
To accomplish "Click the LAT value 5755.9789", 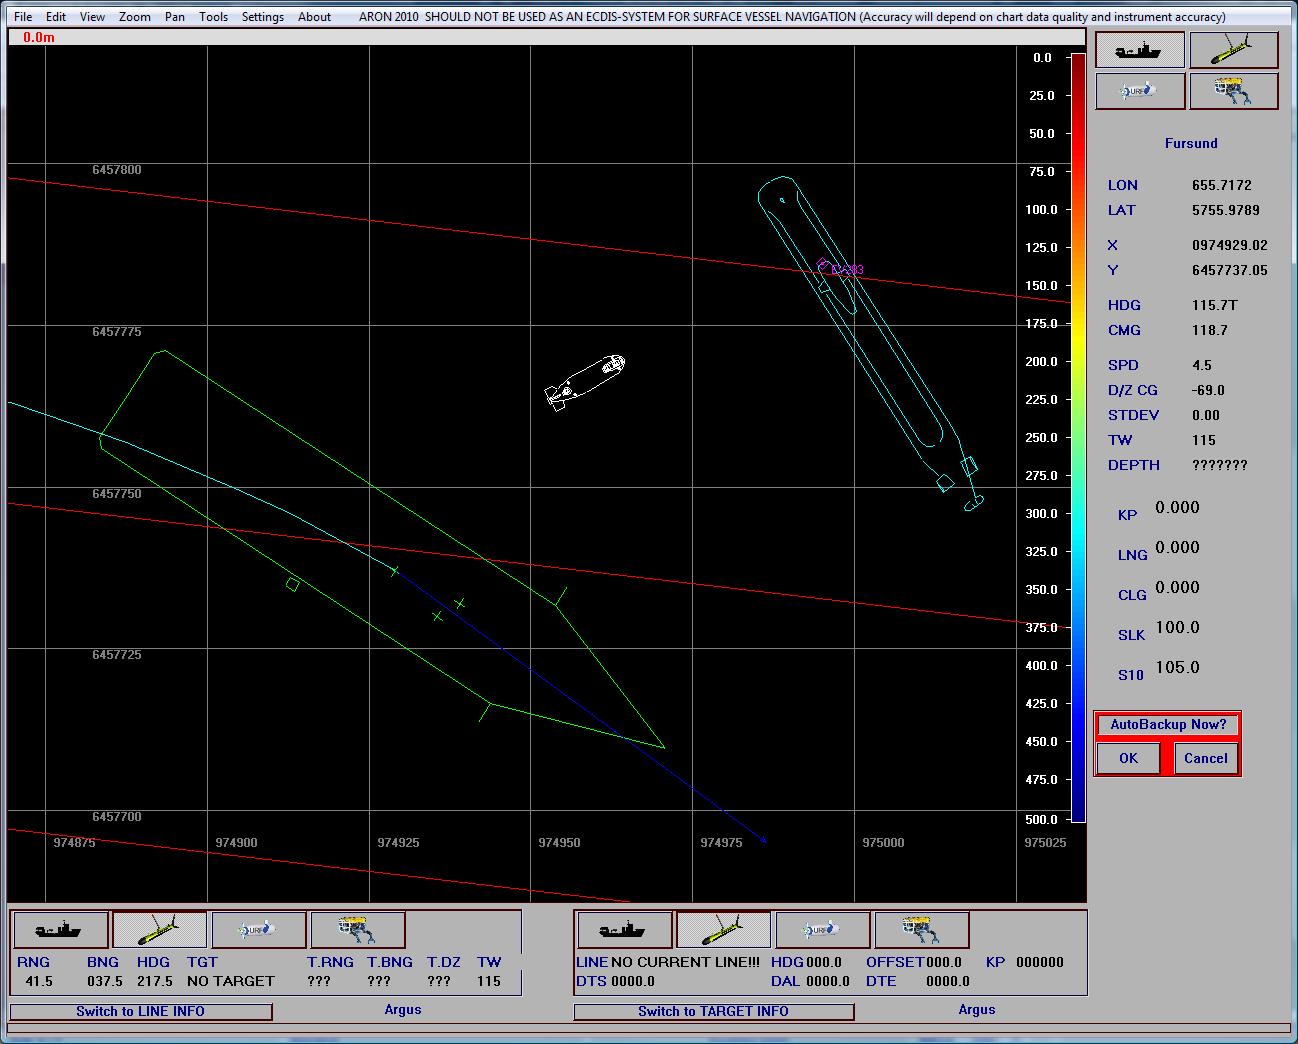I will (x=1226, y=210).
